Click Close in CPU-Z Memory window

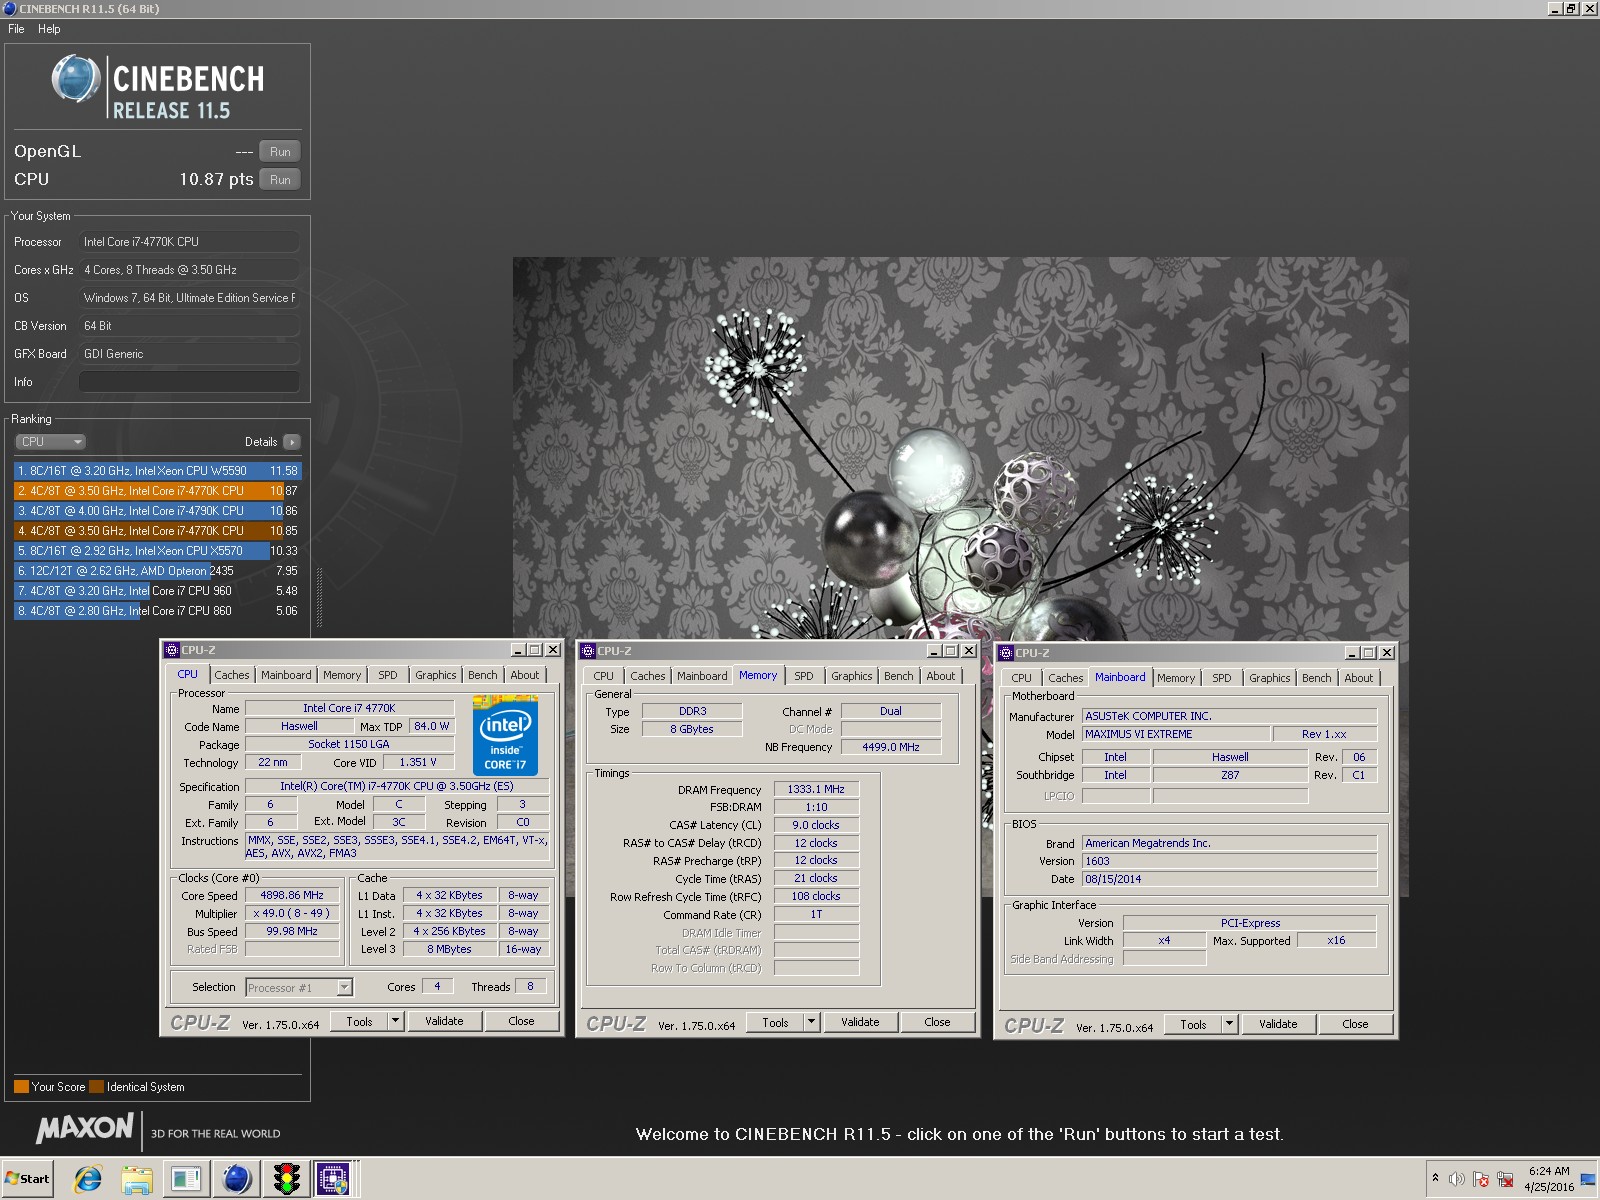tap(937, 1022)
